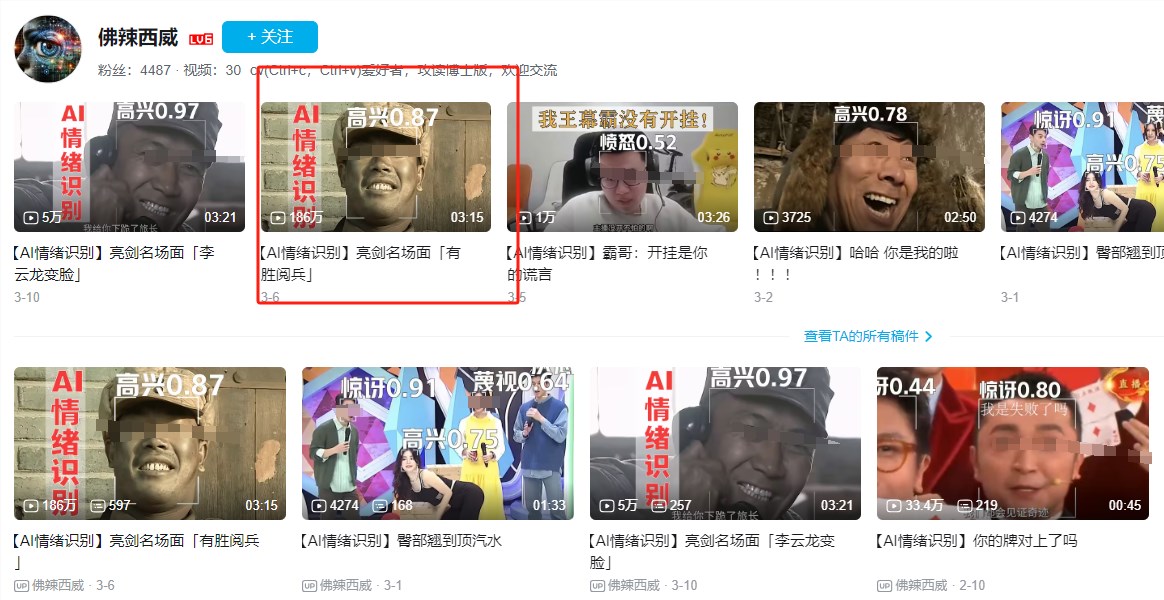The height and width of the screenshot is (600, 1164).
Task: Open 惊讶0.80 thumbnail with 00:45 duration
Action: (x=1013, y=443)
